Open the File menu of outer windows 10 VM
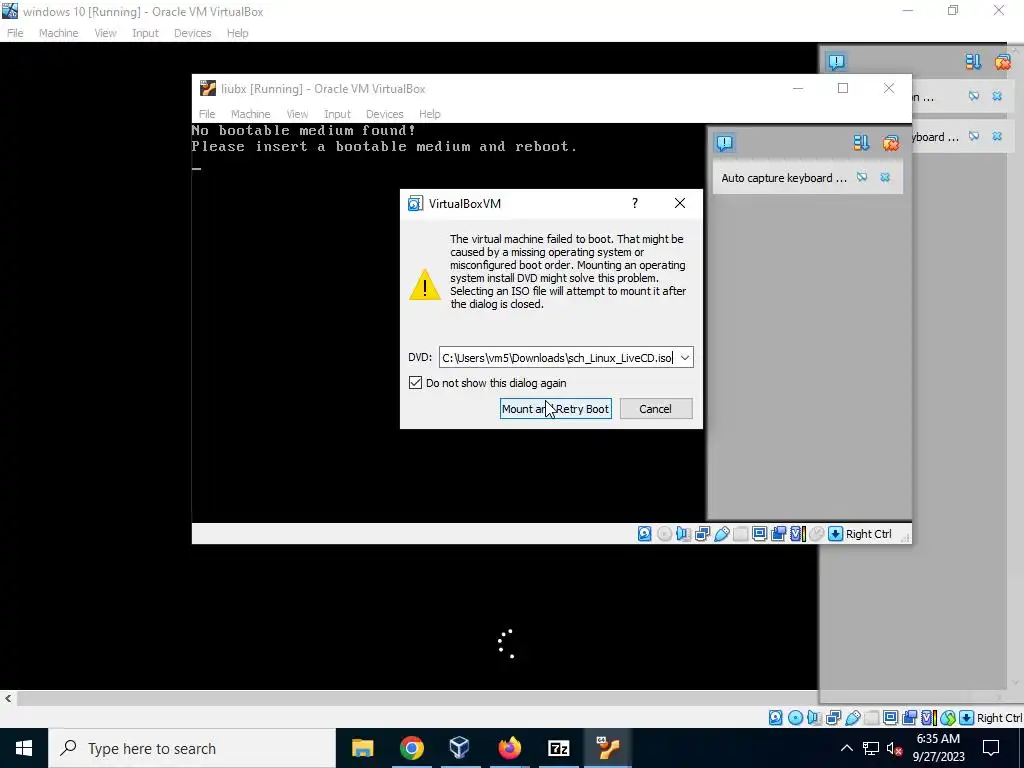 coord(15,33)
